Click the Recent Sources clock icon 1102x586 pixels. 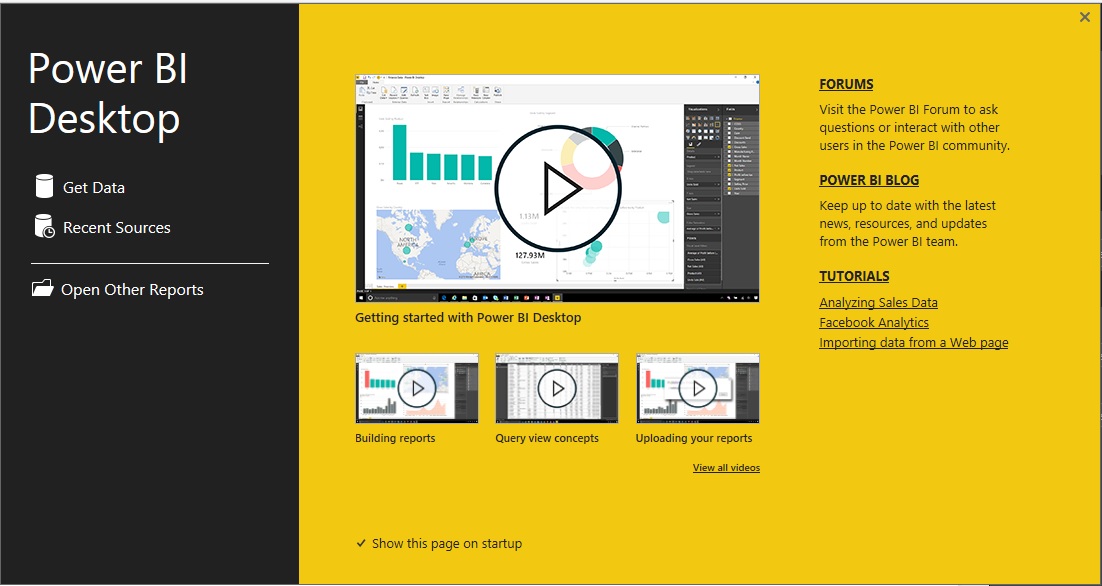(44, 227)
